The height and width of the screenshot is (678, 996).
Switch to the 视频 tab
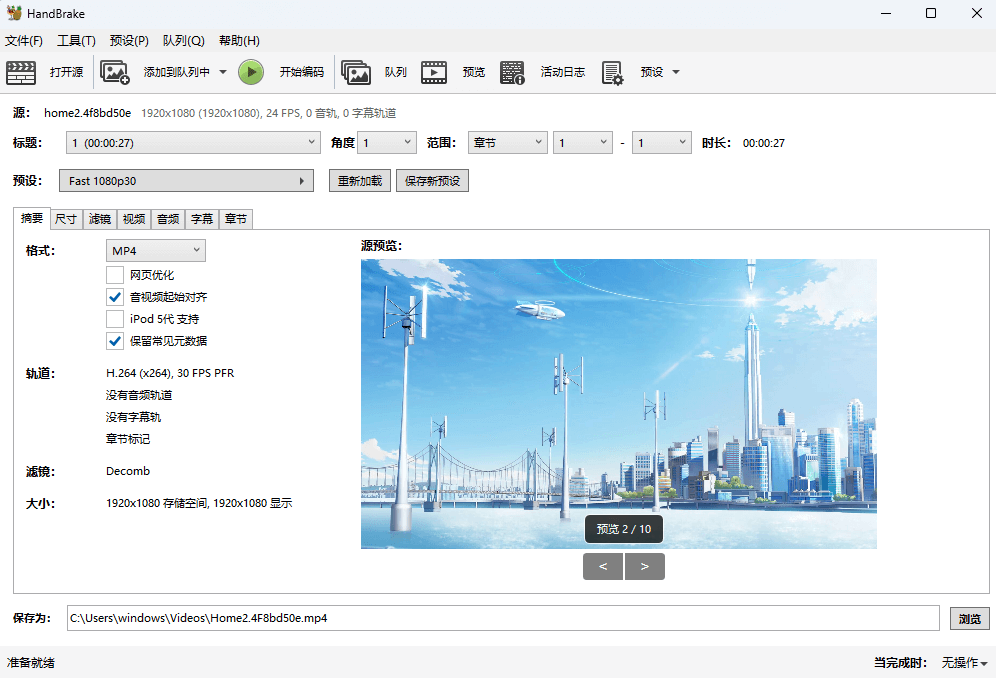pos(134,219)
